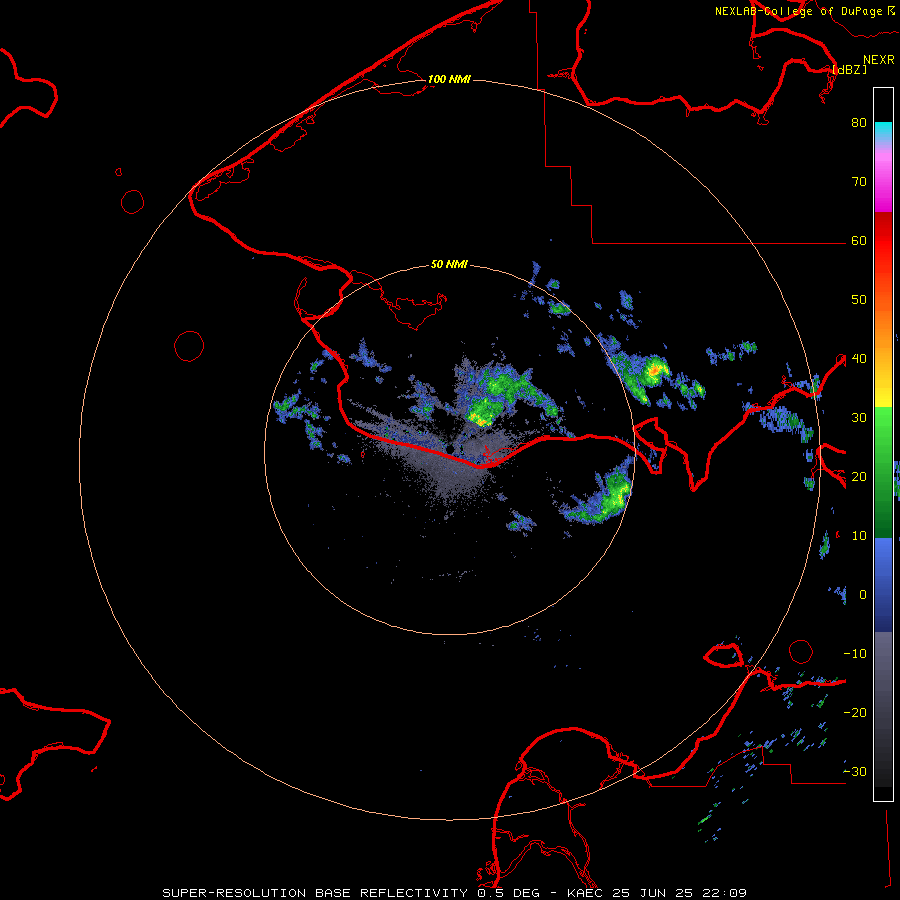
Task: Click the NEXR label above the color scale
Action: point(879,60)
